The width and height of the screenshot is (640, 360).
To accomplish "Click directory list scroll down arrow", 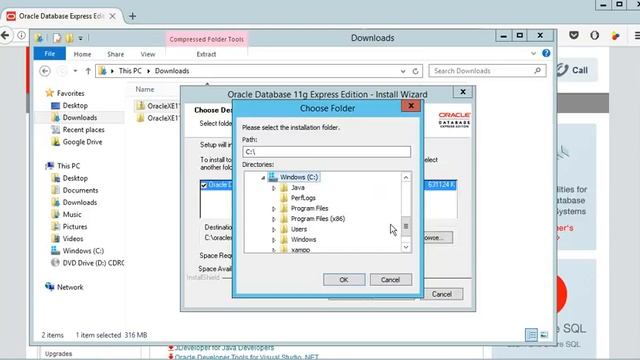I will click(406, 247).
